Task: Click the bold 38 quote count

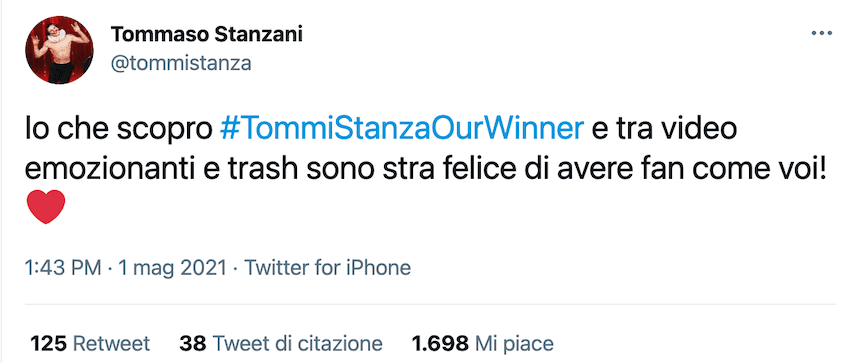Action: click(x=193, y=343)
